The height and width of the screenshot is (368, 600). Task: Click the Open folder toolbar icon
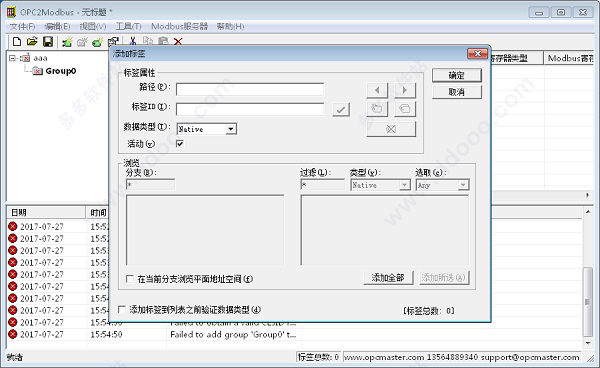[32, 41]
